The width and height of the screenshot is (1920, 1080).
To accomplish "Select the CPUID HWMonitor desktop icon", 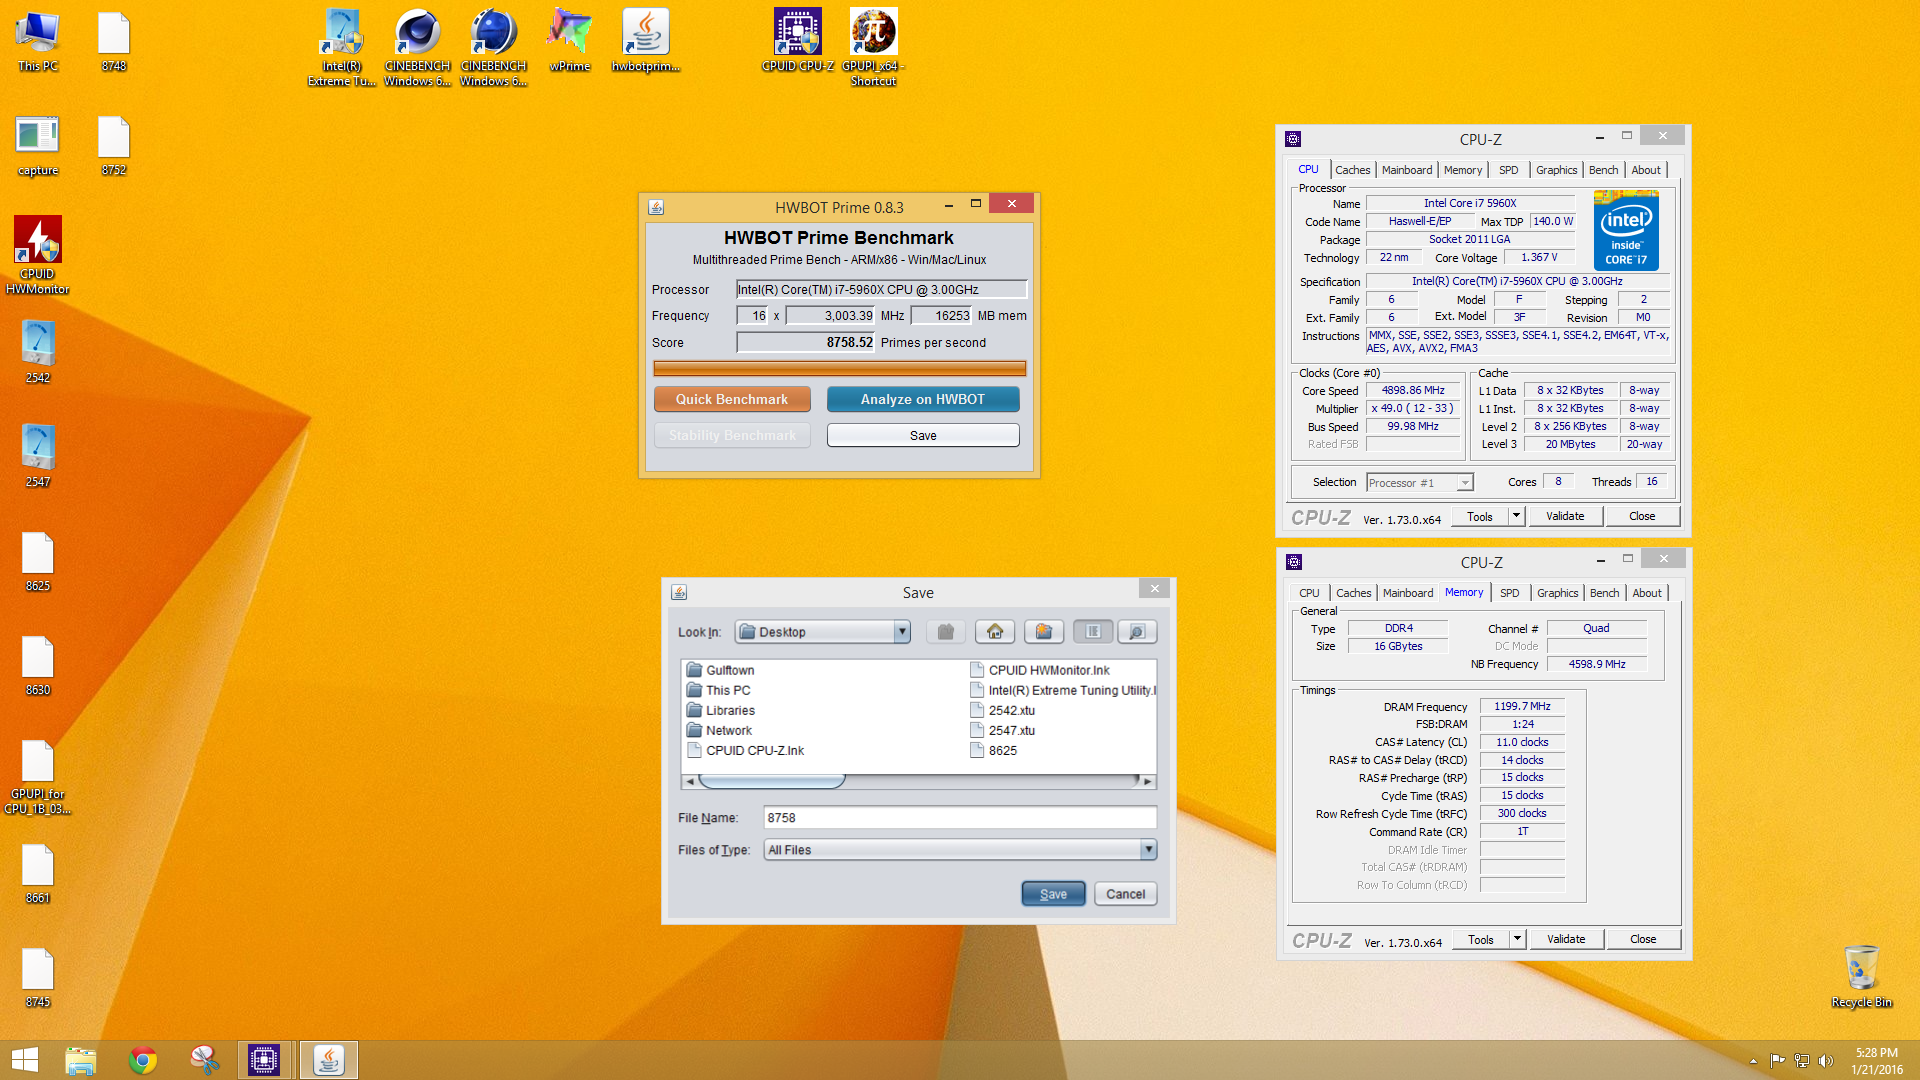I will click(38, 255).
